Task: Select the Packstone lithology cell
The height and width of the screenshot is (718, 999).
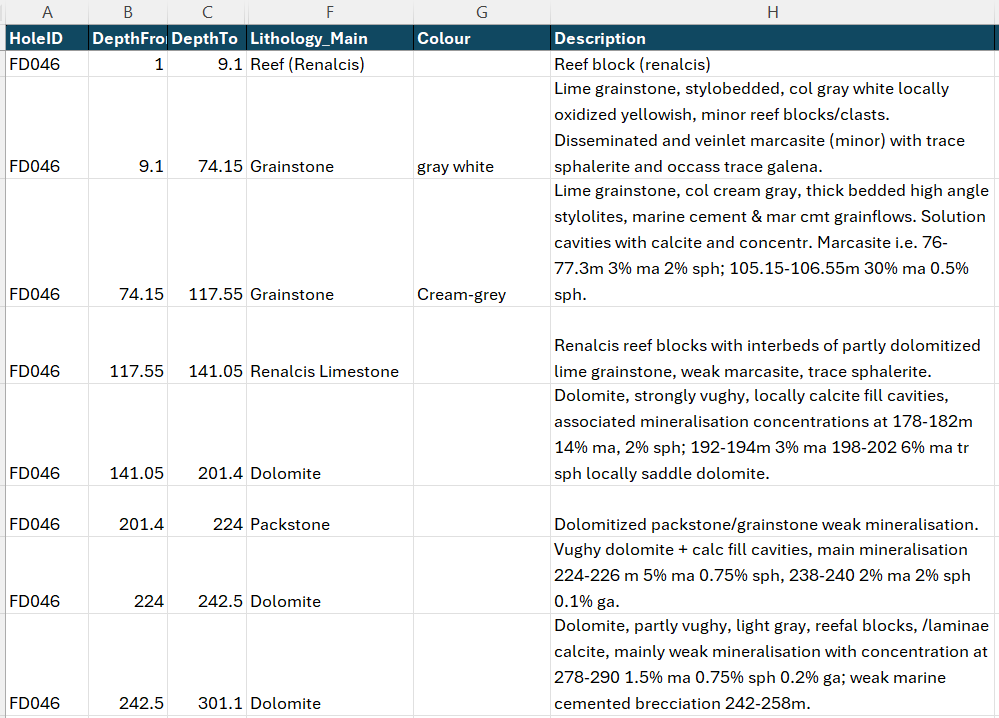Action: (x=330, y=512)
